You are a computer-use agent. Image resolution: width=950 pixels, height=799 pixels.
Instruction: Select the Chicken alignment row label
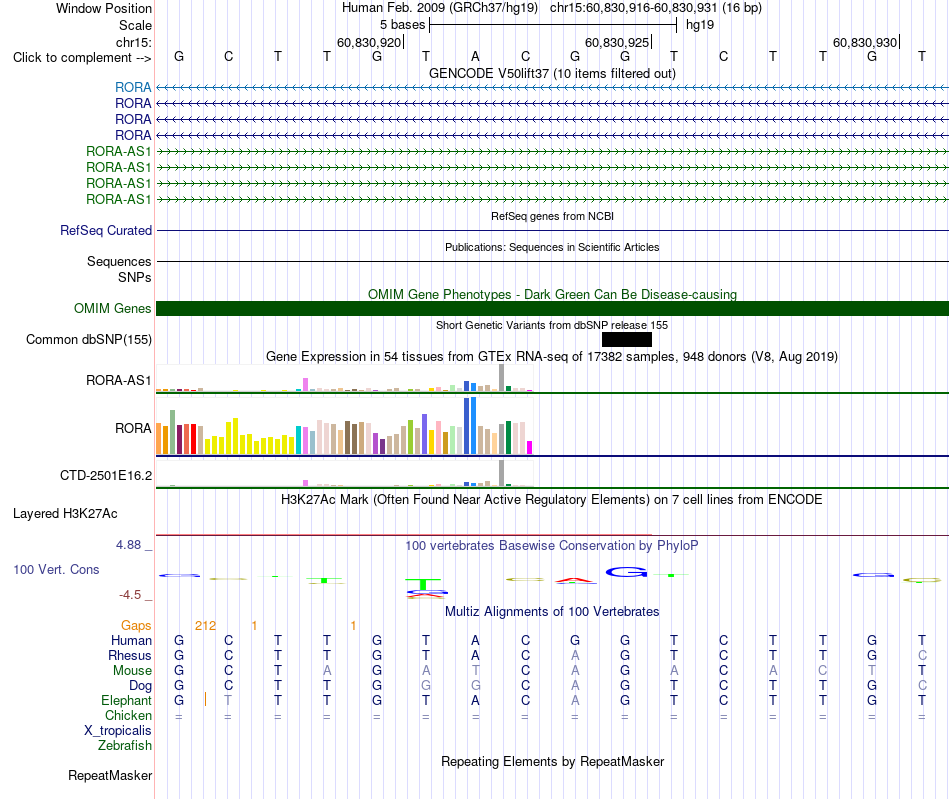coord(128,715)
